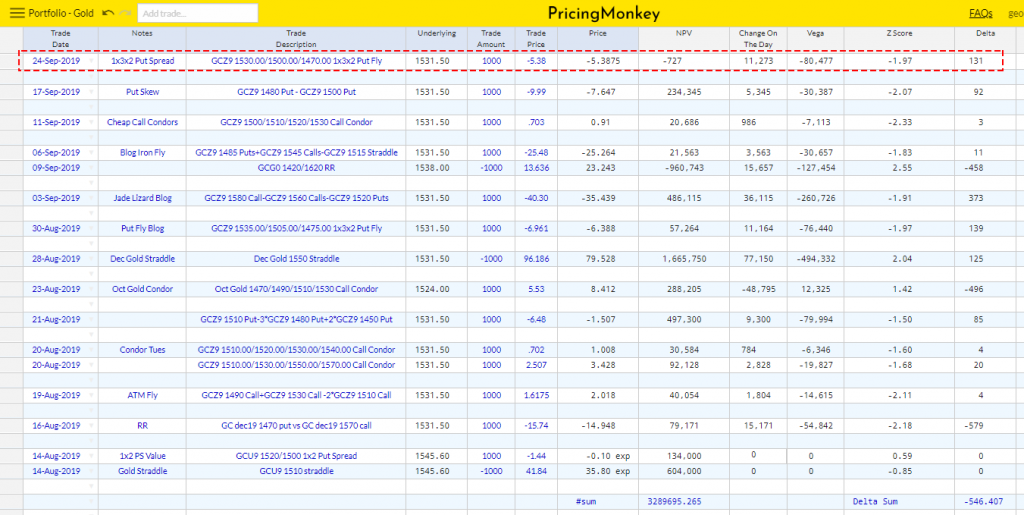Click the 3289695.265 NPV sum cell
The height and width of the screenshot is (515, 1024).
tap(685, 501)
